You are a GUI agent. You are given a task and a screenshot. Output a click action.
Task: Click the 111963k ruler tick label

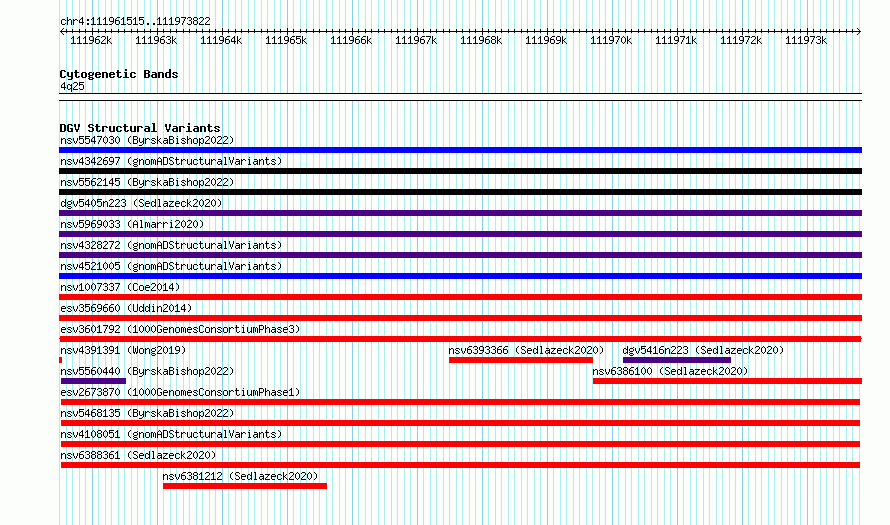tap(156, 41)
